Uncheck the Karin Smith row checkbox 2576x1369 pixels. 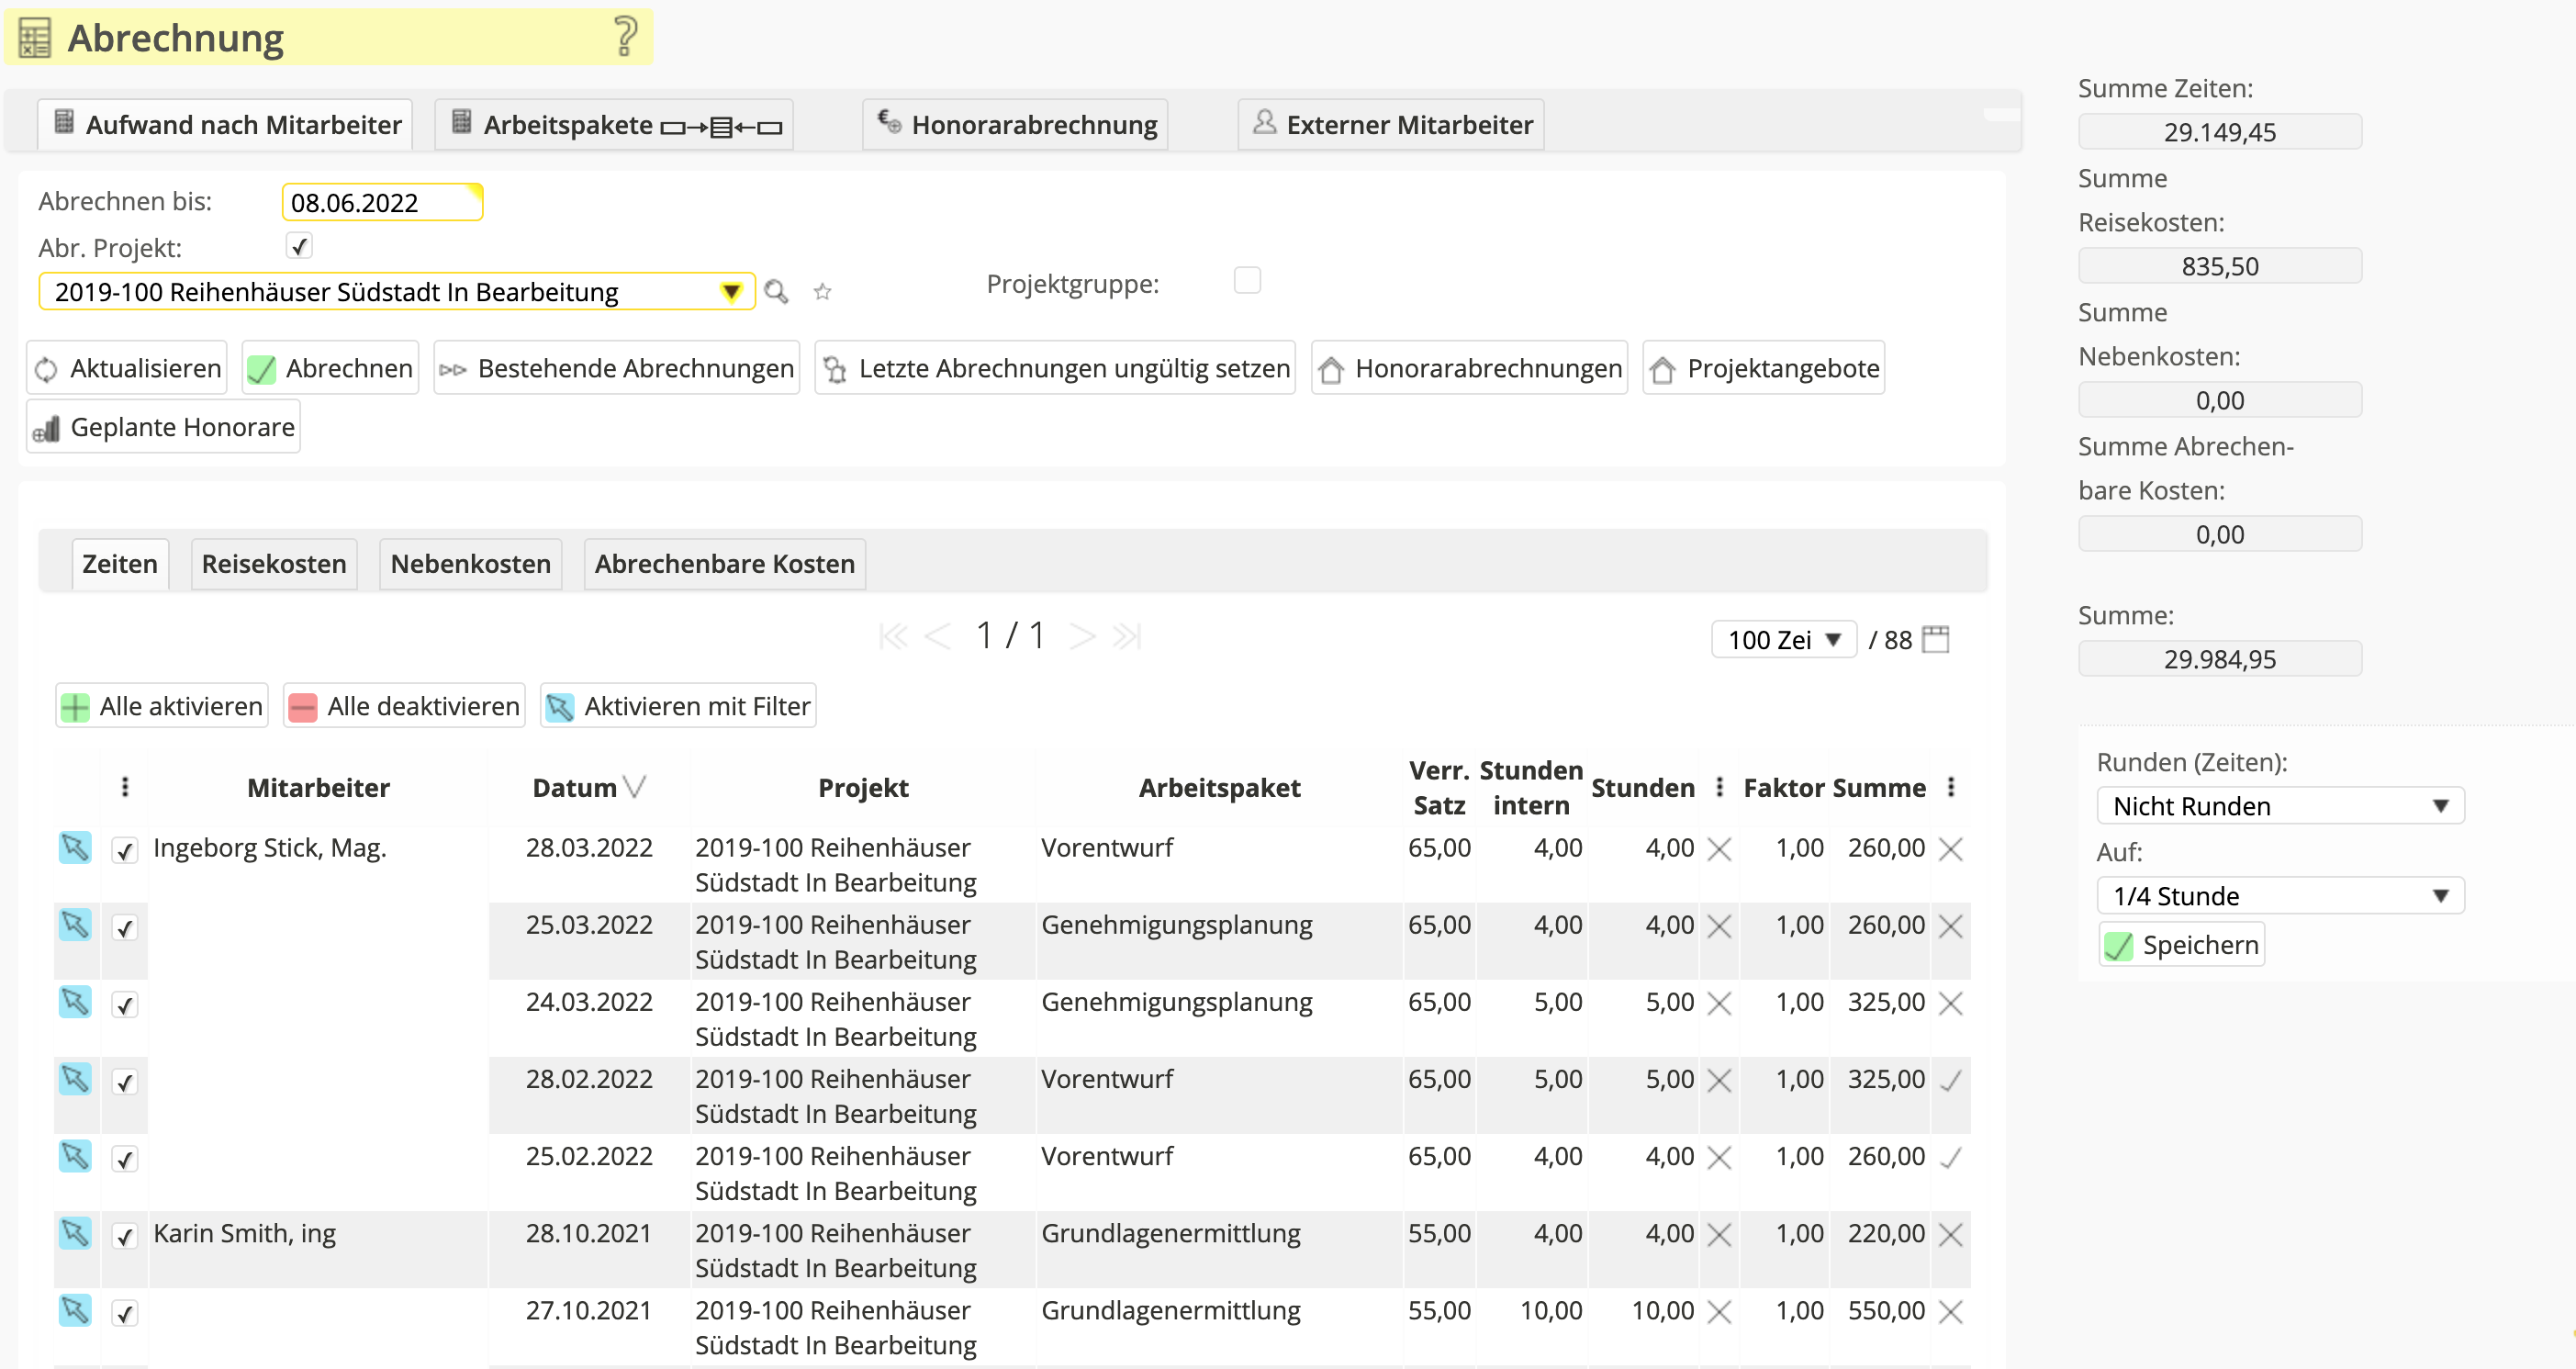coord(125,1235)
